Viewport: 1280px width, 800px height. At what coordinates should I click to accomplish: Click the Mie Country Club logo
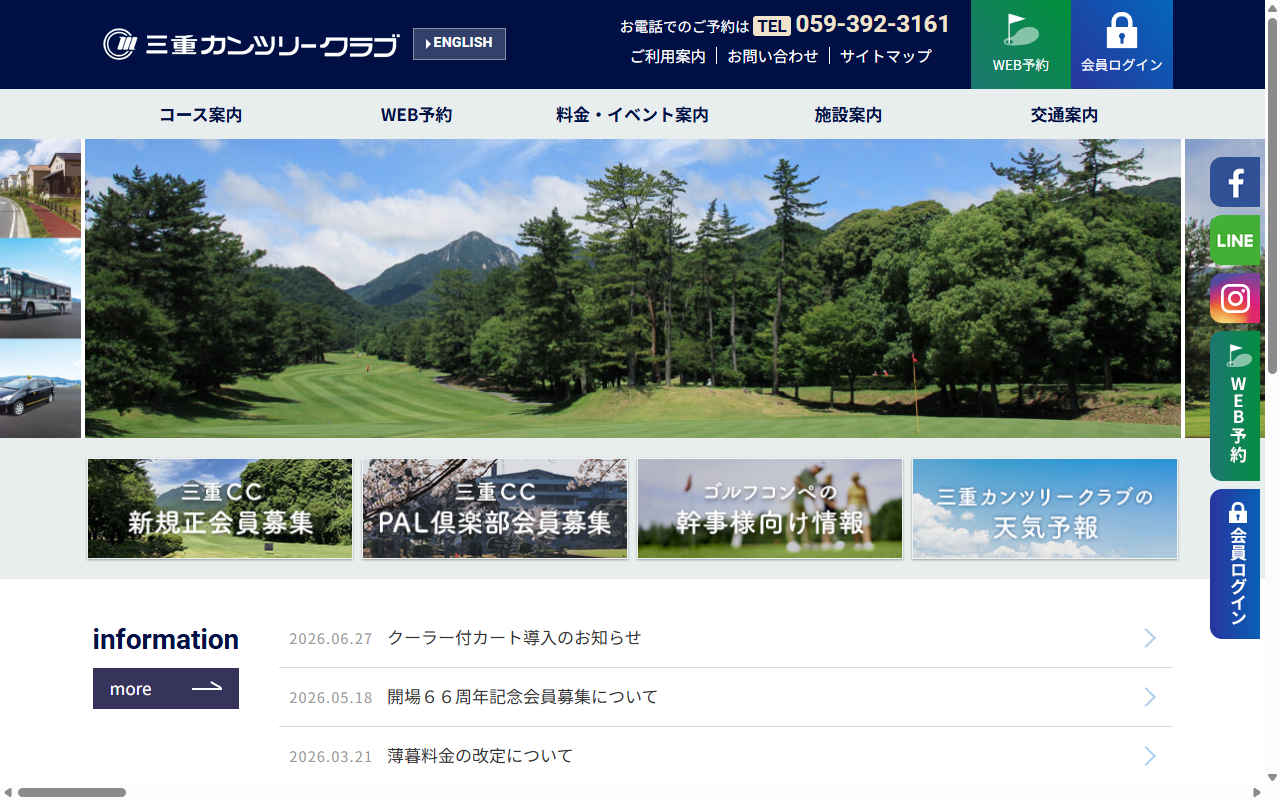251,44
